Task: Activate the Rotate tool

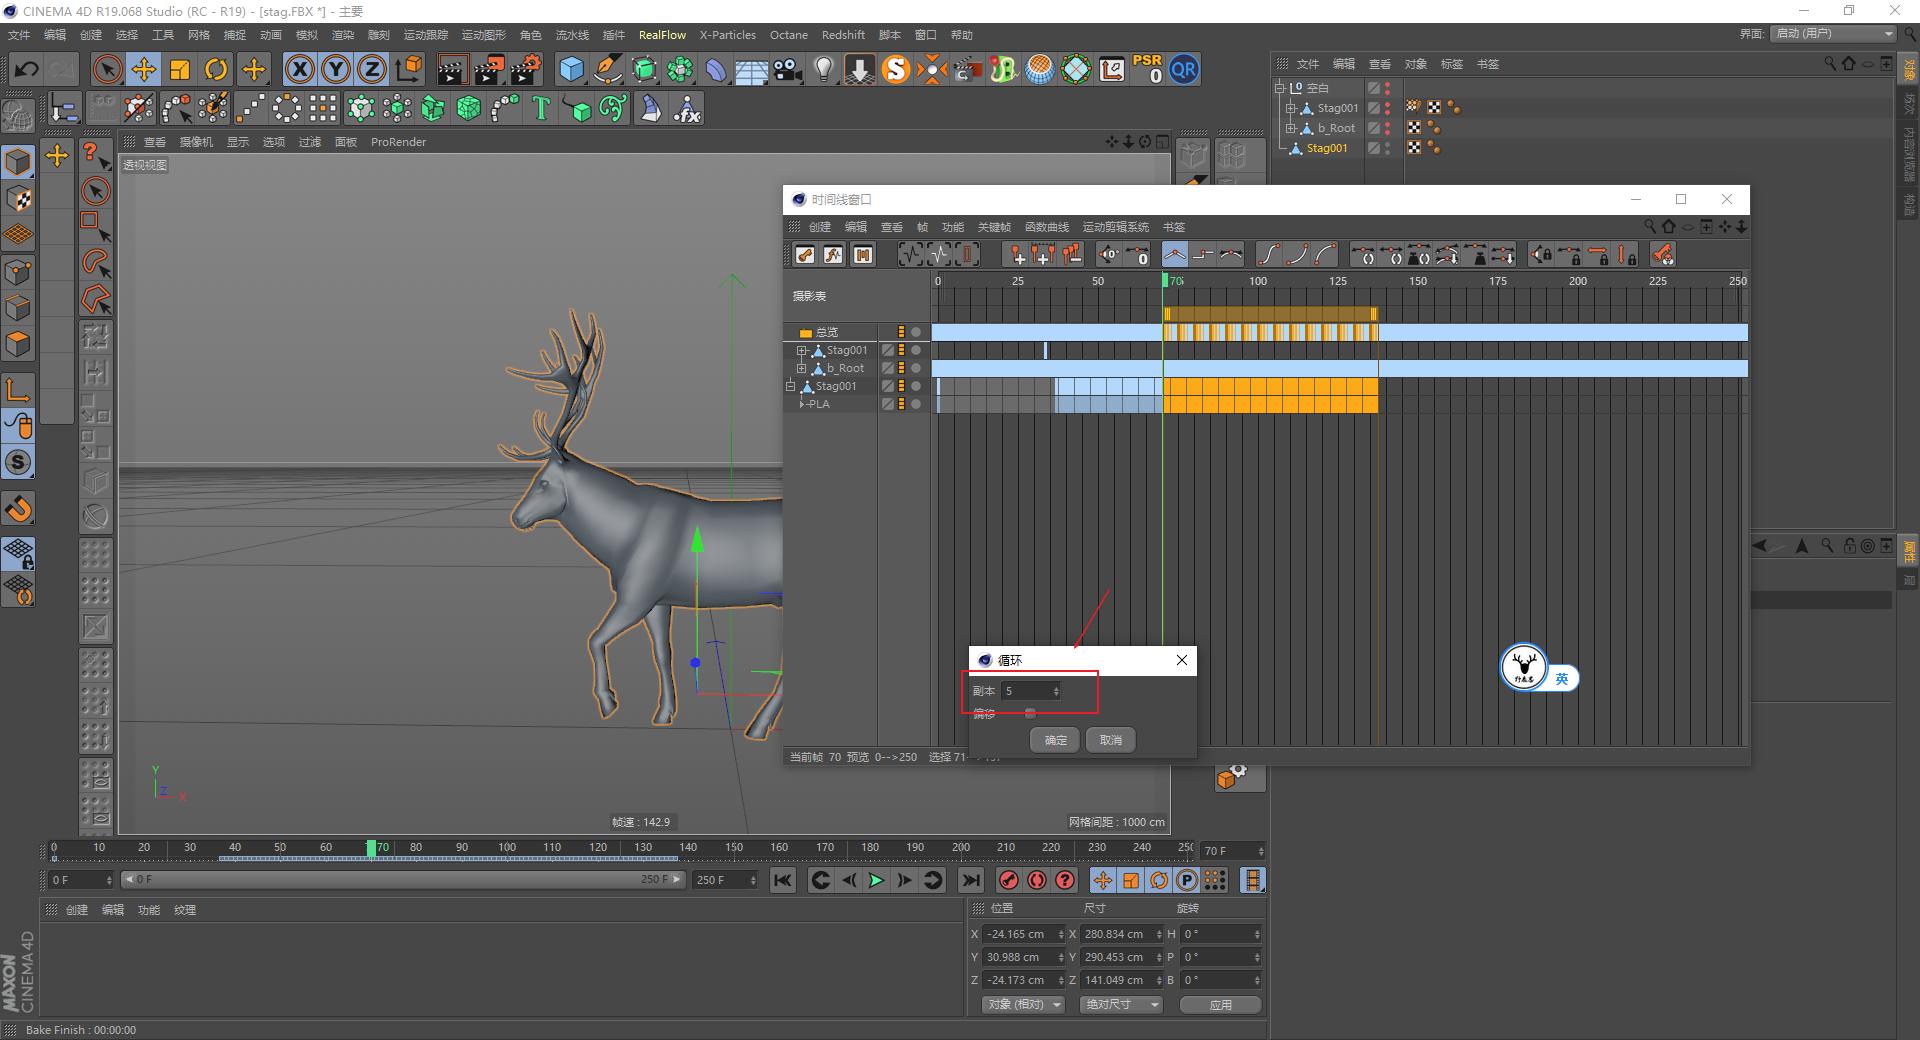Action: [x=216, y=69]
